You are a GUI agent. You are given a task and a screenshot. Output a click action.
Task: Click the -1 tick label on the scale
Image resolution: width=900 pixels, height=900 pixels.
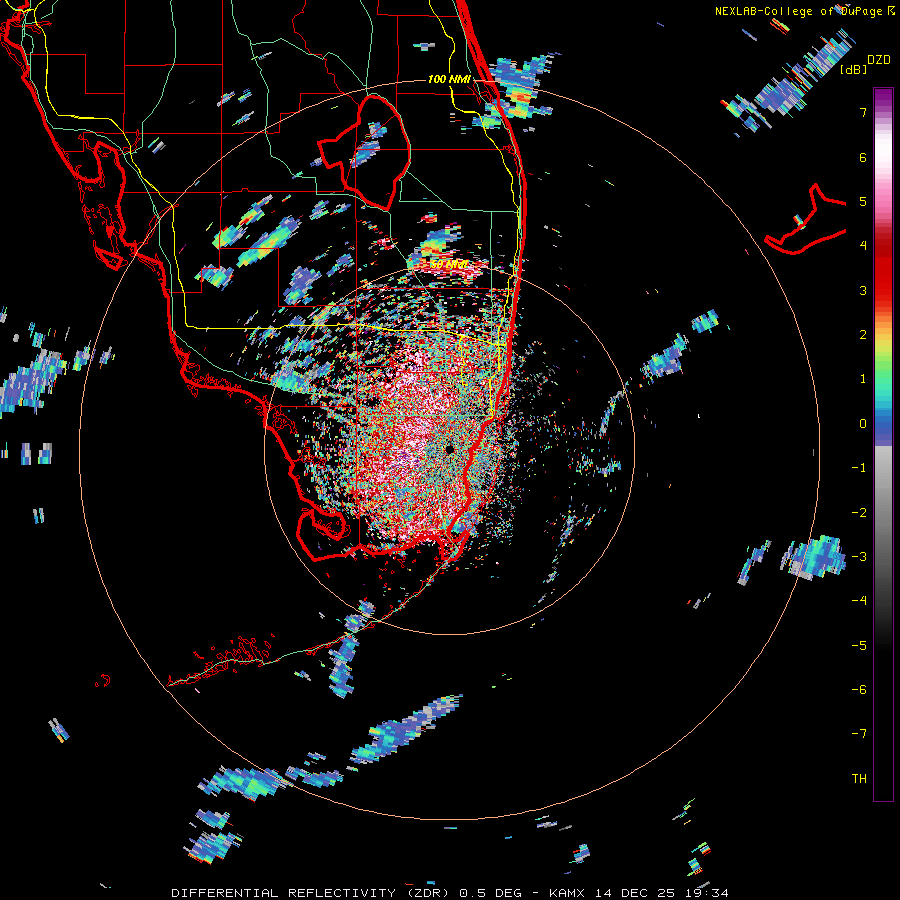pos(859,468)
